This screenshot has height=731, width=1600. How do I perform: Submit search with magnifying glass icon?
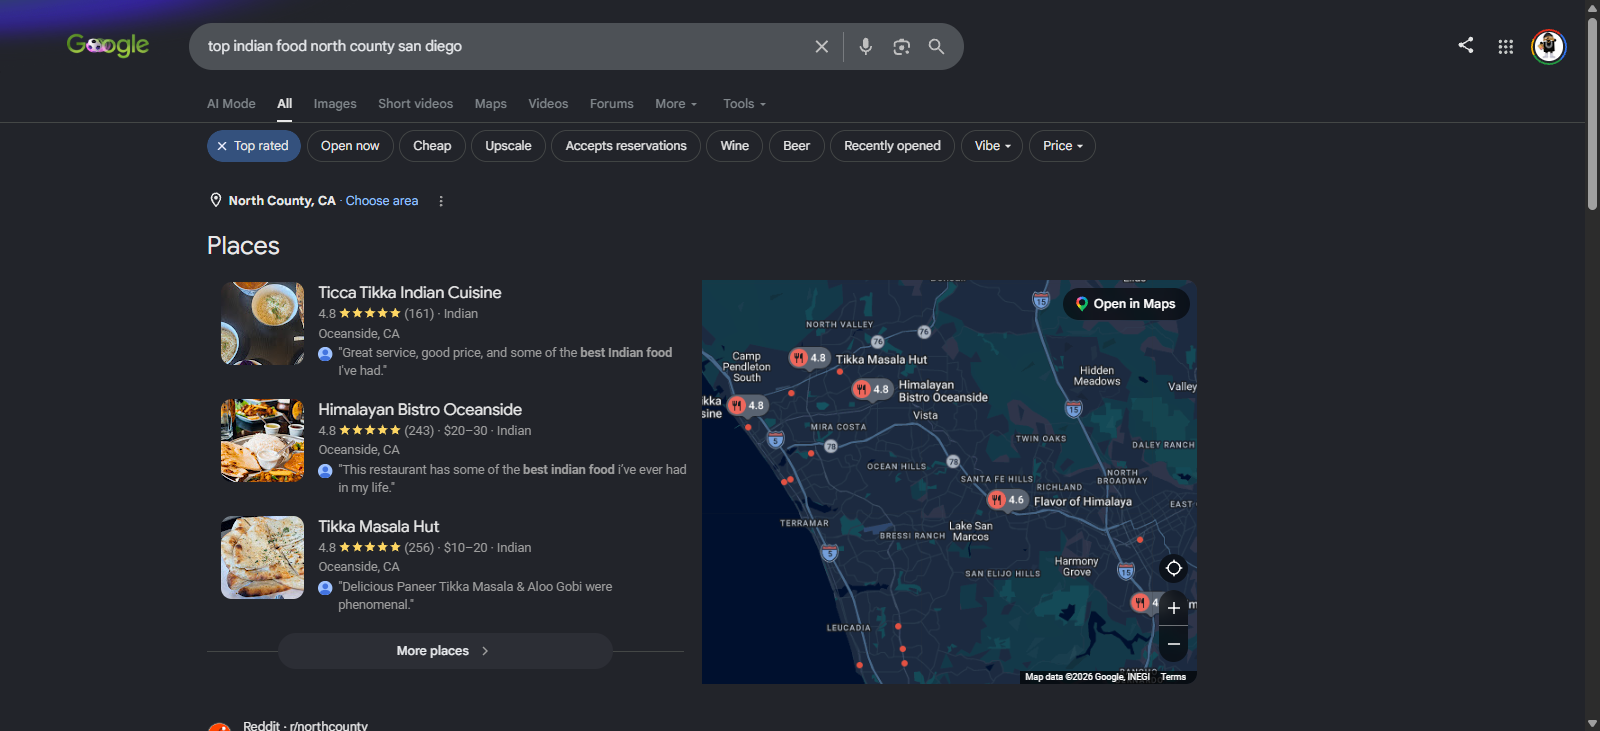936,46
